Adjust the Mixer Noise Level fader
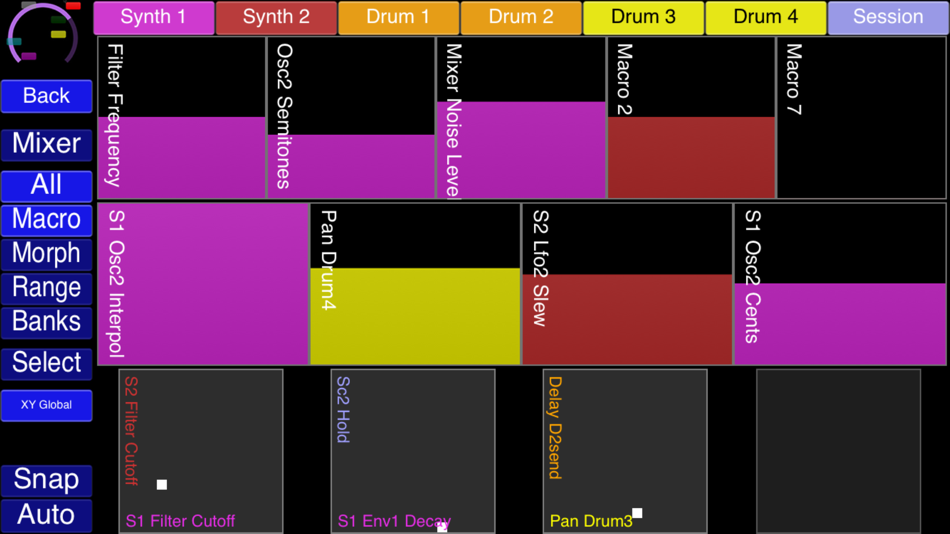The width and height of the screenshot is (950, 534). point(521,118)
